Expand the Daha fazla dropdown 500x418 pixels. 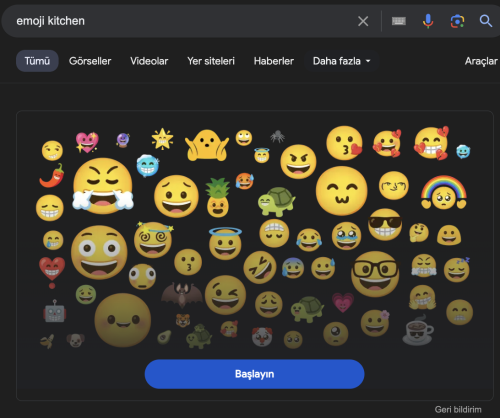tap(342, 61)
